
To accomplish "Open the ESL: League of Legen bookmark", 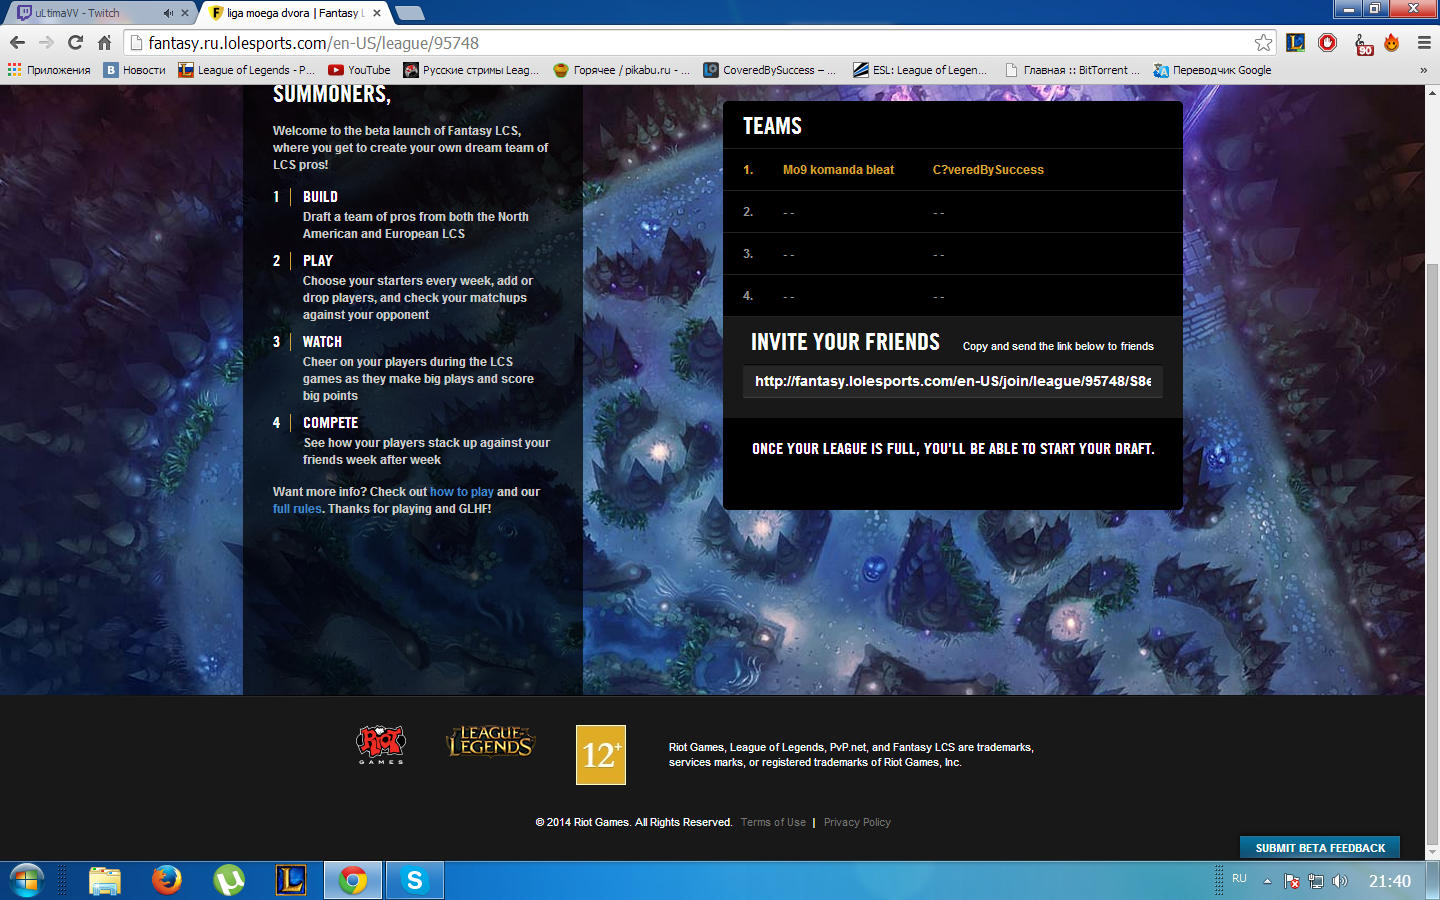I will tap(919, 70).
